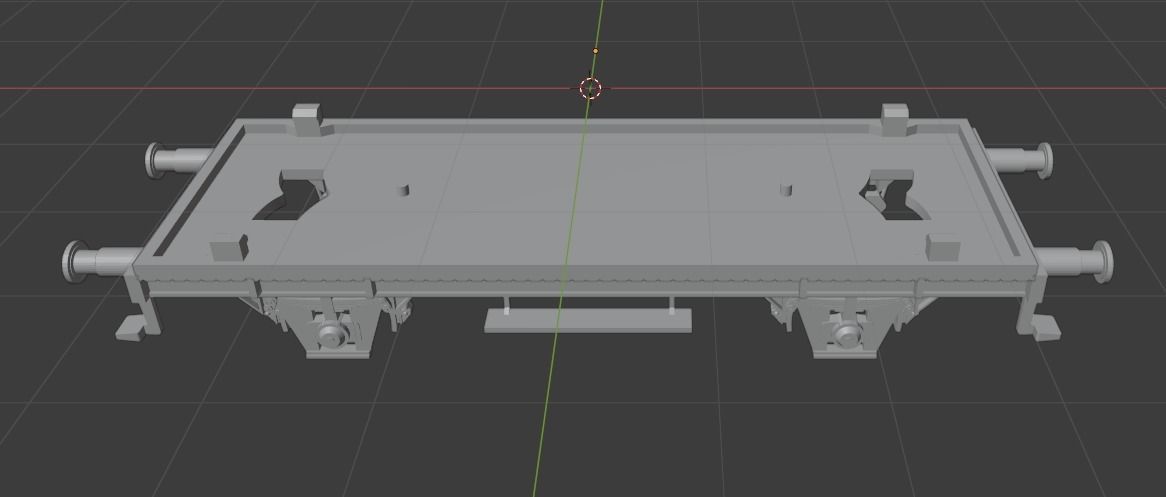Click the right cylindrical peg on the deck
The image size is (1166, 497).
pos(786,189)
